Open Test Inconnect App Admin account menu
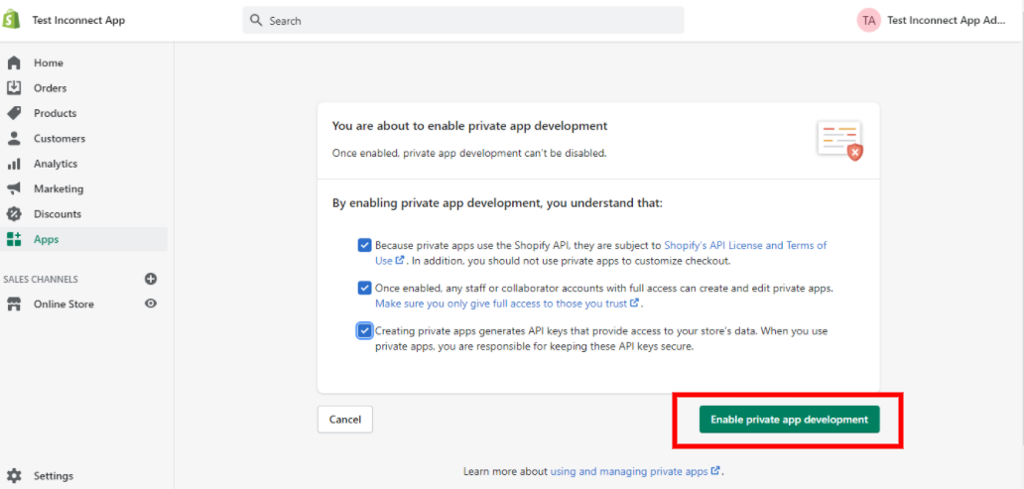The image size is (1024, 489). pos(931,20)
